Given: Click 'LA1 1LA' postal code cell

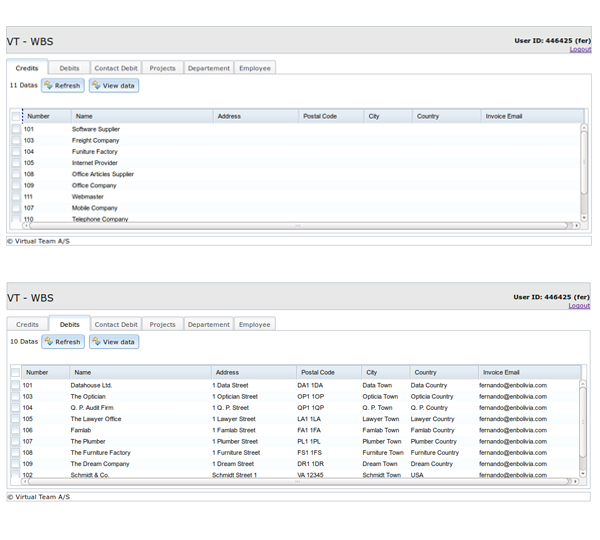Looking at the screenshot, I should [x=309, y=419].
